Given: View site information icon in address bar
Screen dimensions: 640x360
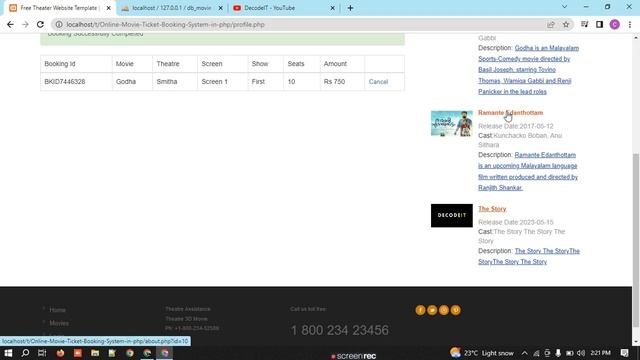Looking at the screenshot, I should (x=59, y=24).
